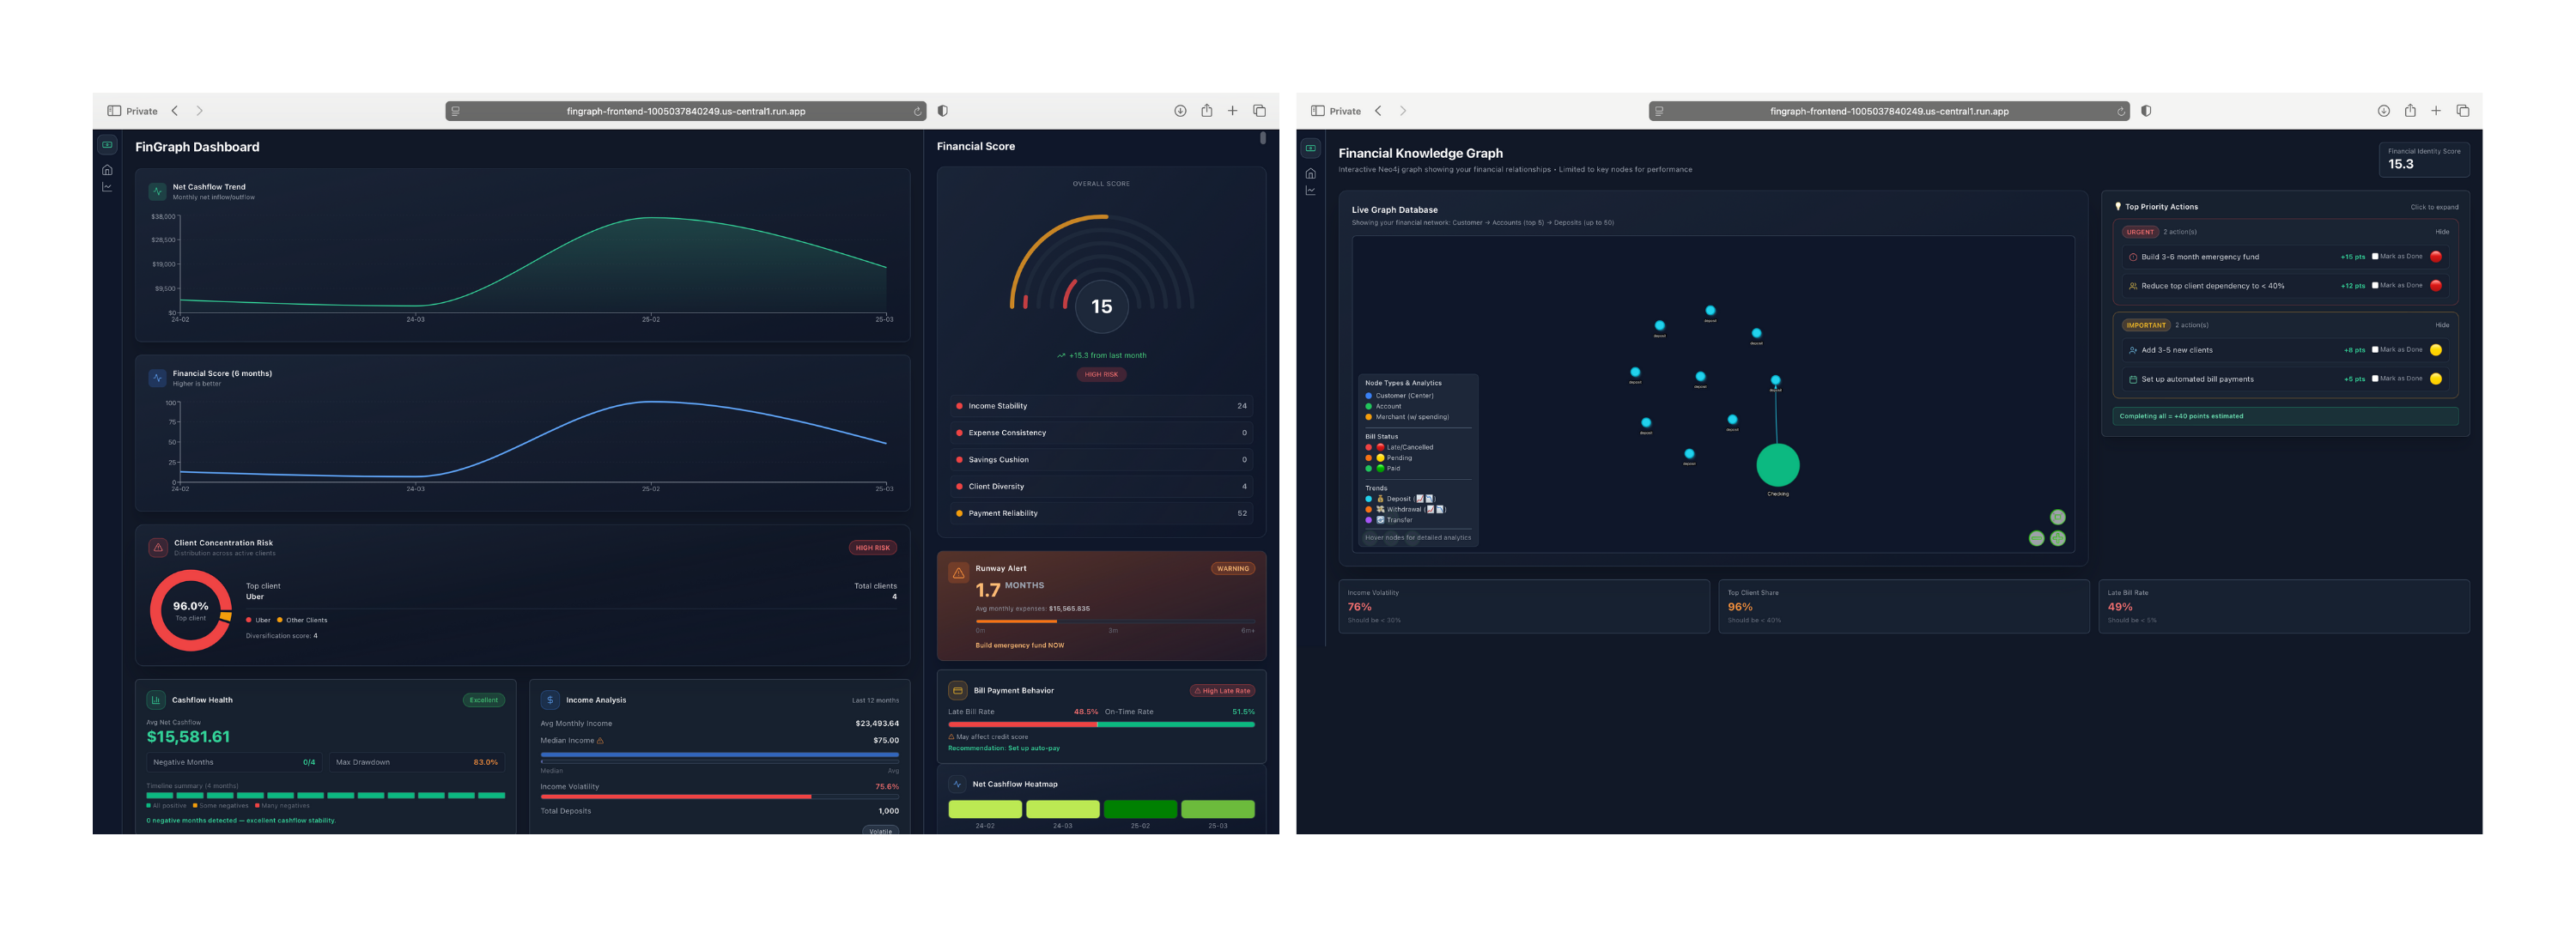Click 'Click to expand' on Top Priority Actions
The height and width of the screenshot is (927, 2576).
[x=2434, y=207]
